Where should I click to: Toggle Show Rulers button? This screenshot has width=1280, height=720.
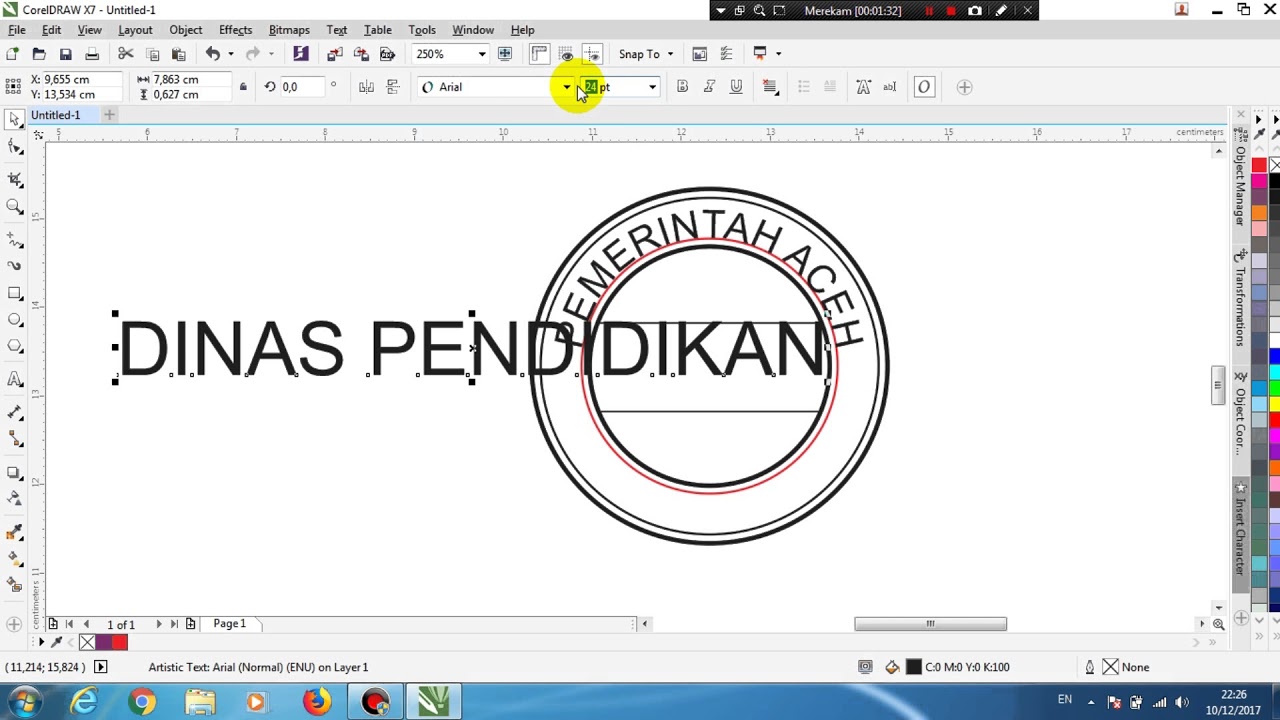coord(539,54)
